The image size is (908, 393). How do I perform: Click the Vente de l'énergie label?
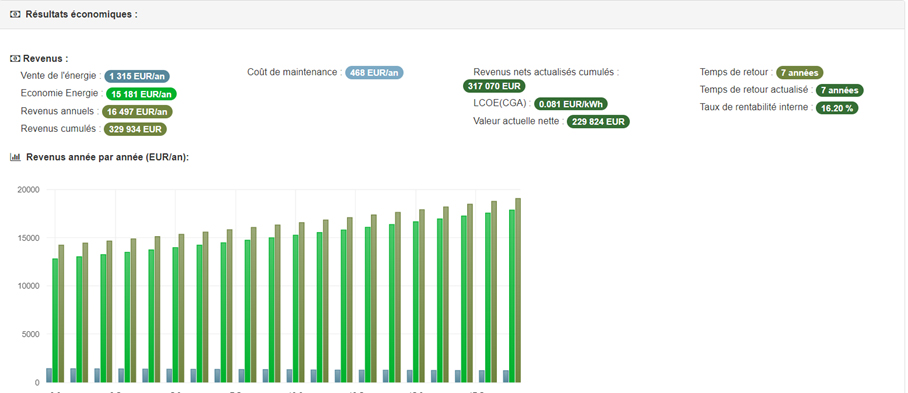(x=61, y=76)
